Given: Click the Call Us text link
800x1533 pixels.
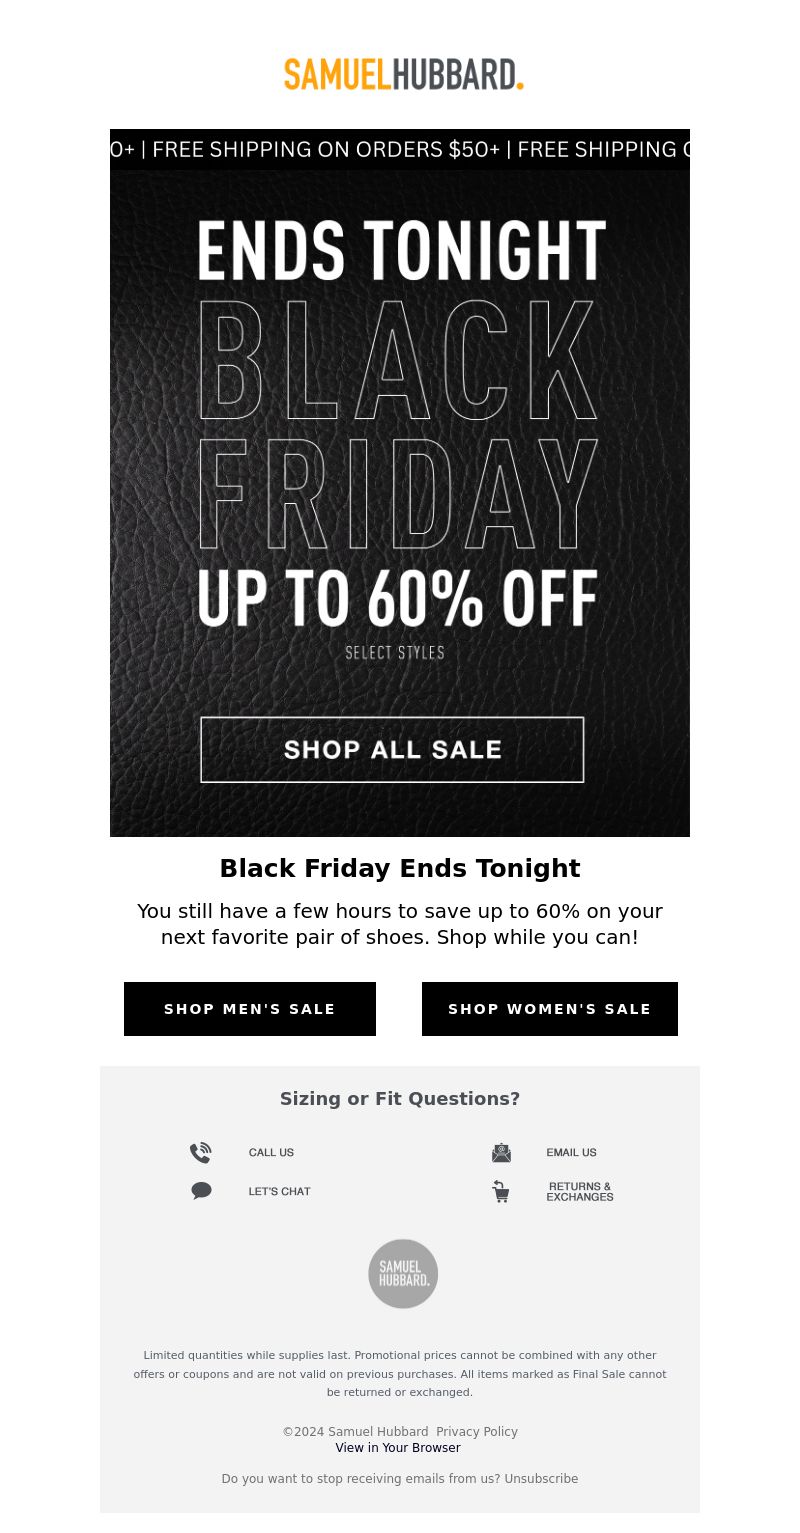Looking at the screenshot, I should click(271, 1153).
